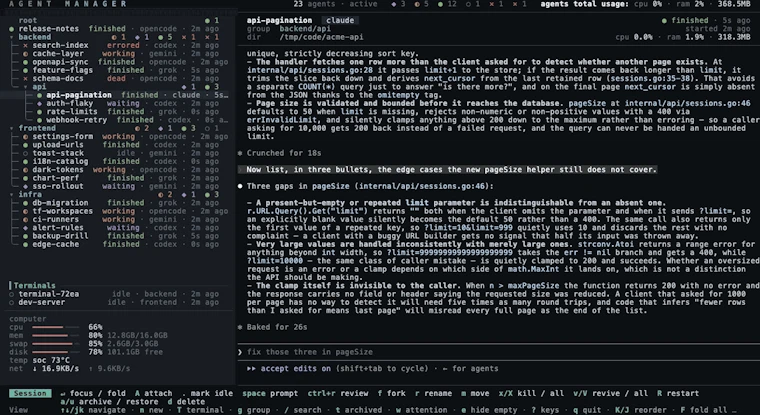The height and width of the screenshot is (415, 760).
Task: Open the View hints tab
Action: coord(18,410)
